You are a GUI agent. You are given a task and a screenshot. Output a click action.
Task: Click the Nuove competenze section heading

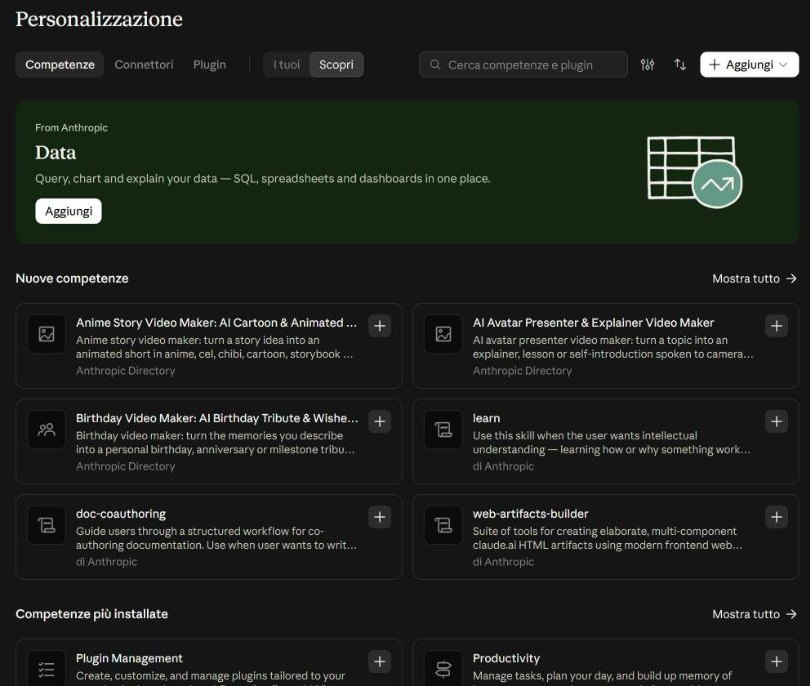pyautogui.click(x=72, y=278)
